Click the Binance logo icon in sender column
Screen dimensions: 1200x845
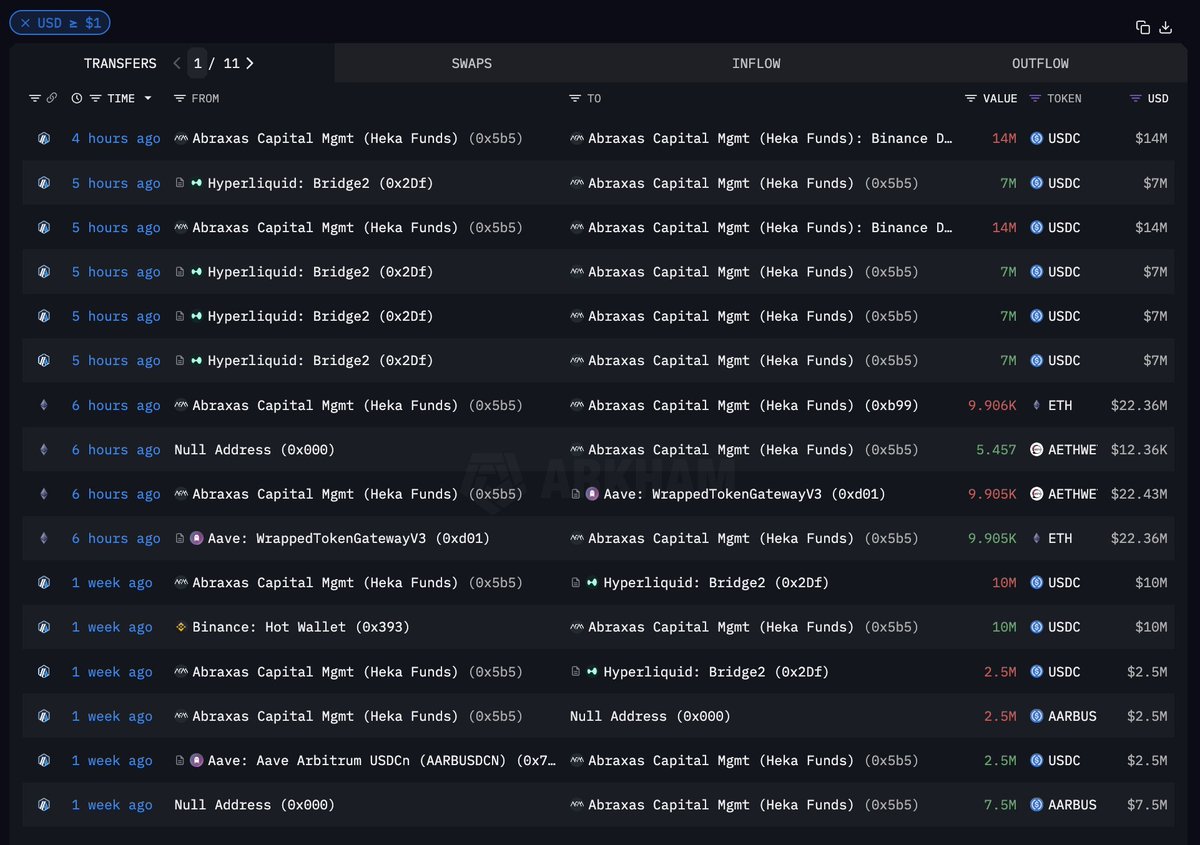181,627
